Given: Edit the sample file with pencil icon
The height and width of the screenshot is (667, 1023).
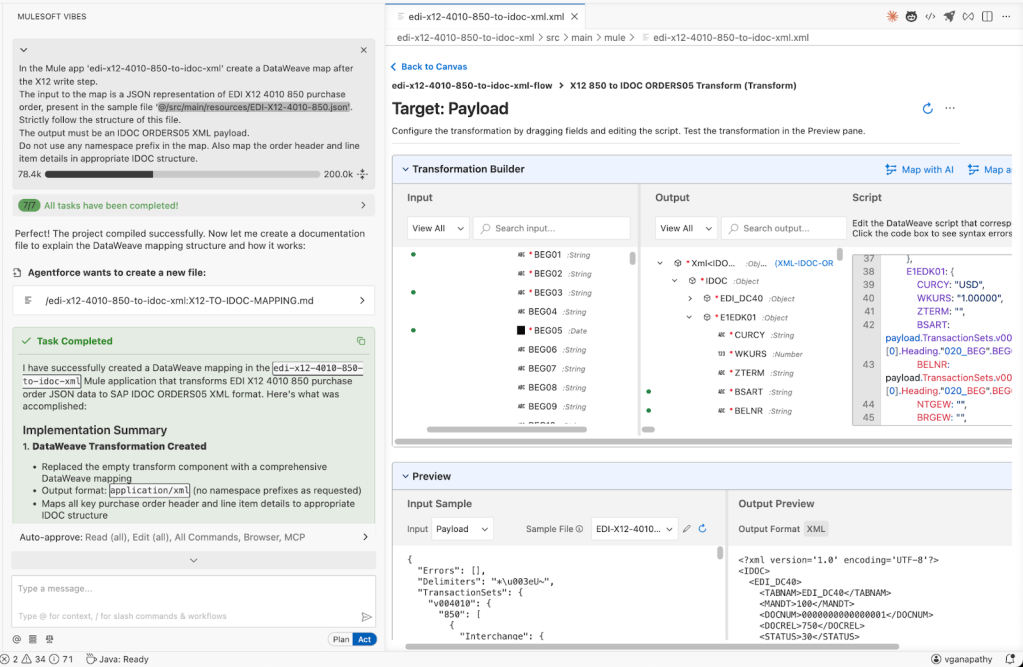Looking at the screenshot, I should click(x=686, y=528).
